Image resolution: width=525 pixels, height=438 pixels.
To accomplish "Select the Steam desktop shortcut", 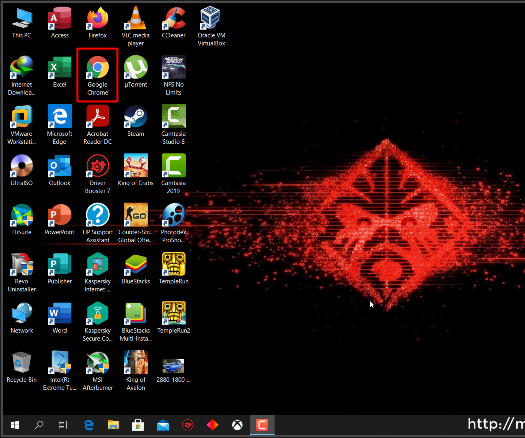I will coord(136,121).
